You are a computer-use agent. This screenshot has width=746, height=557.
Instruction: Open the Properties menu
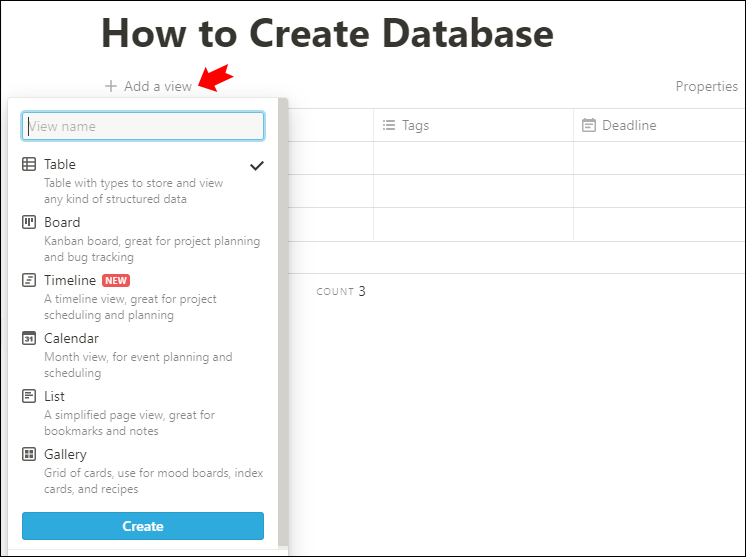(707, 86)
